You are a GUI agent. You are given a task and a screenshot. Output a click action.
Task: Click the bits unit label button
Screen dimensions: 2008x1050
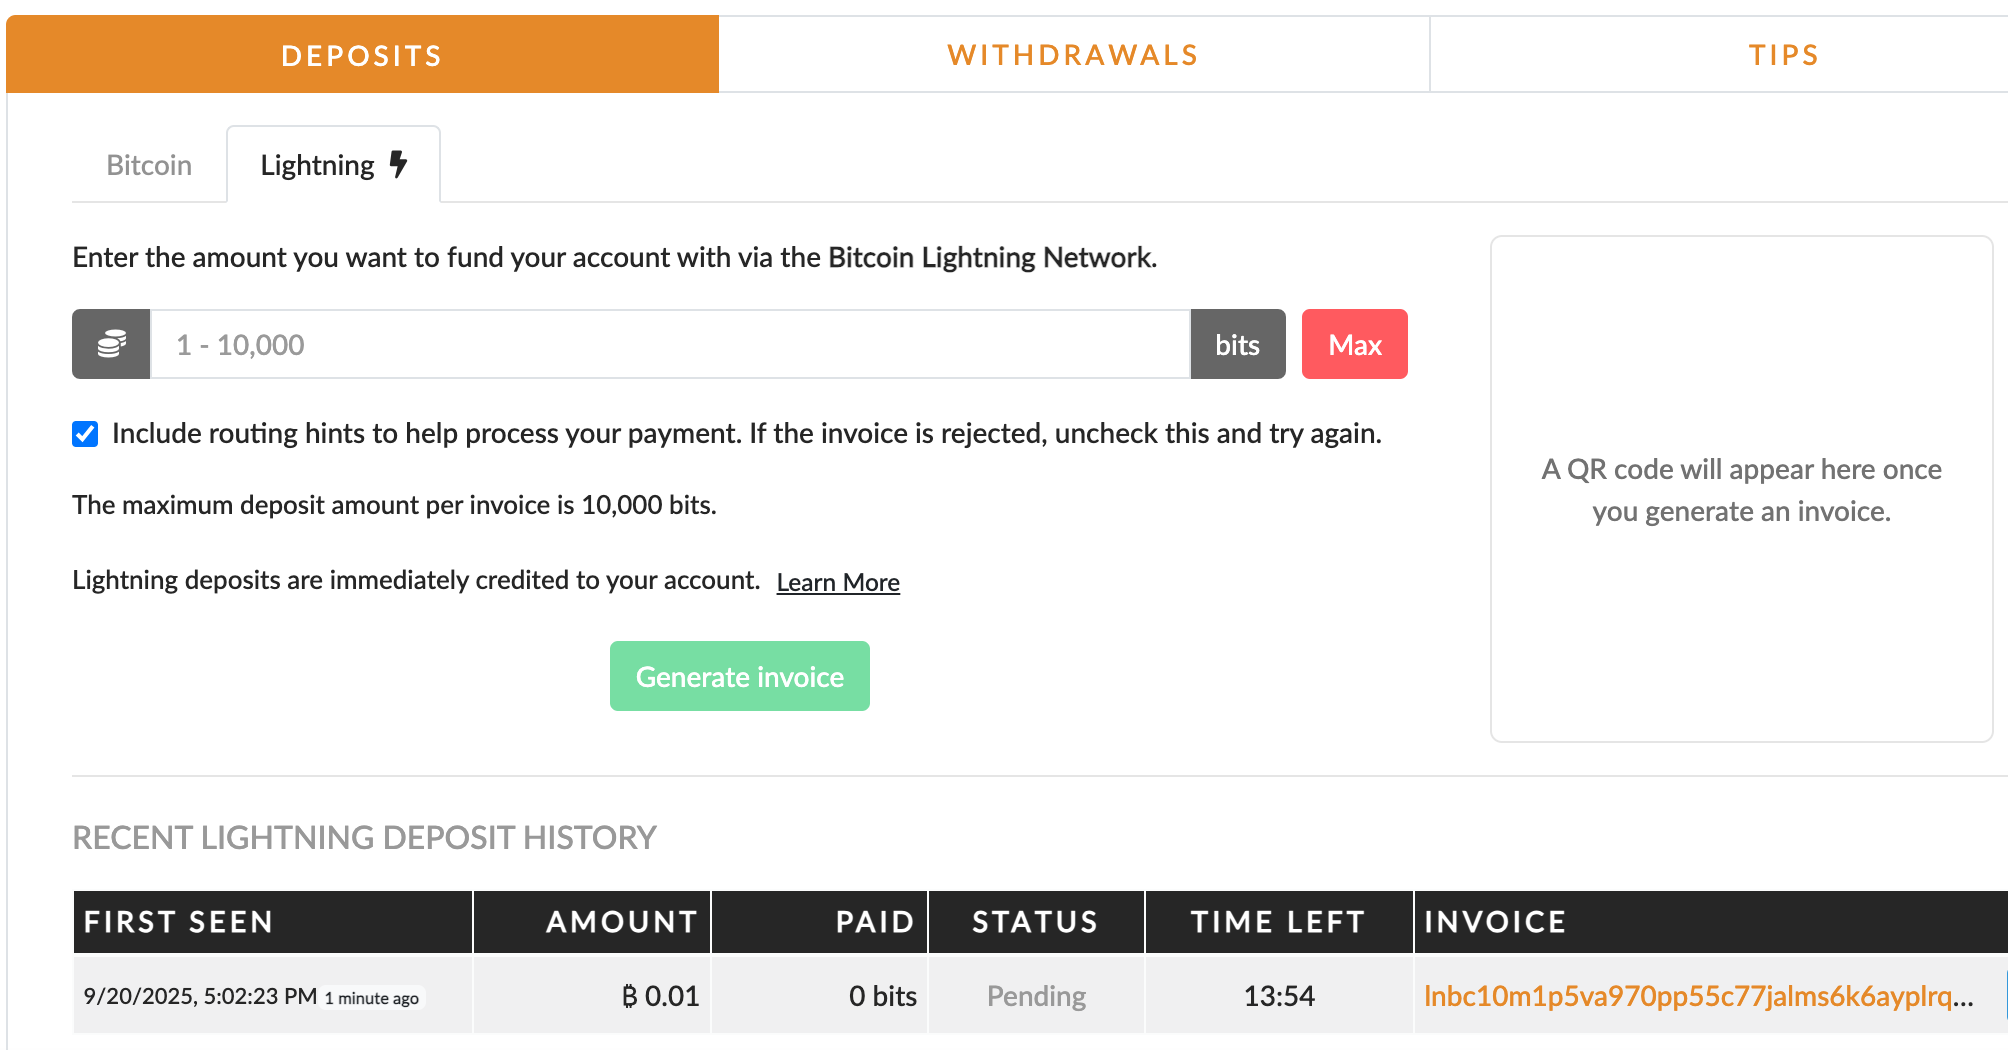1237,344
